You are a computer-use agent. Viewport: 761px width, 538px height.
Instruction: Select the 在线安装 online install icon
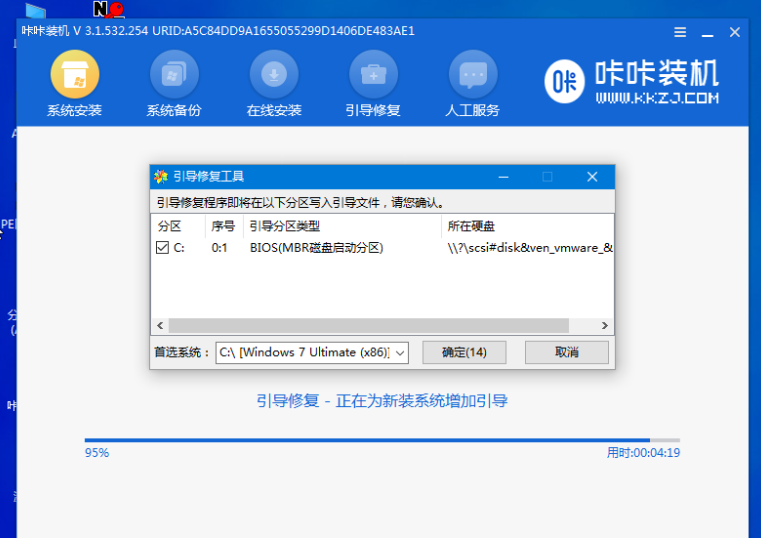(274, 75)
